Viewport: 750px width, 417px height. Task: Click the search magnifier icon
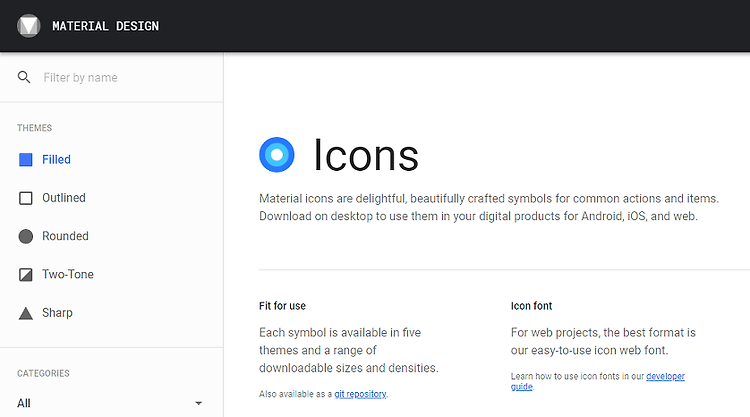click(24, 77)
